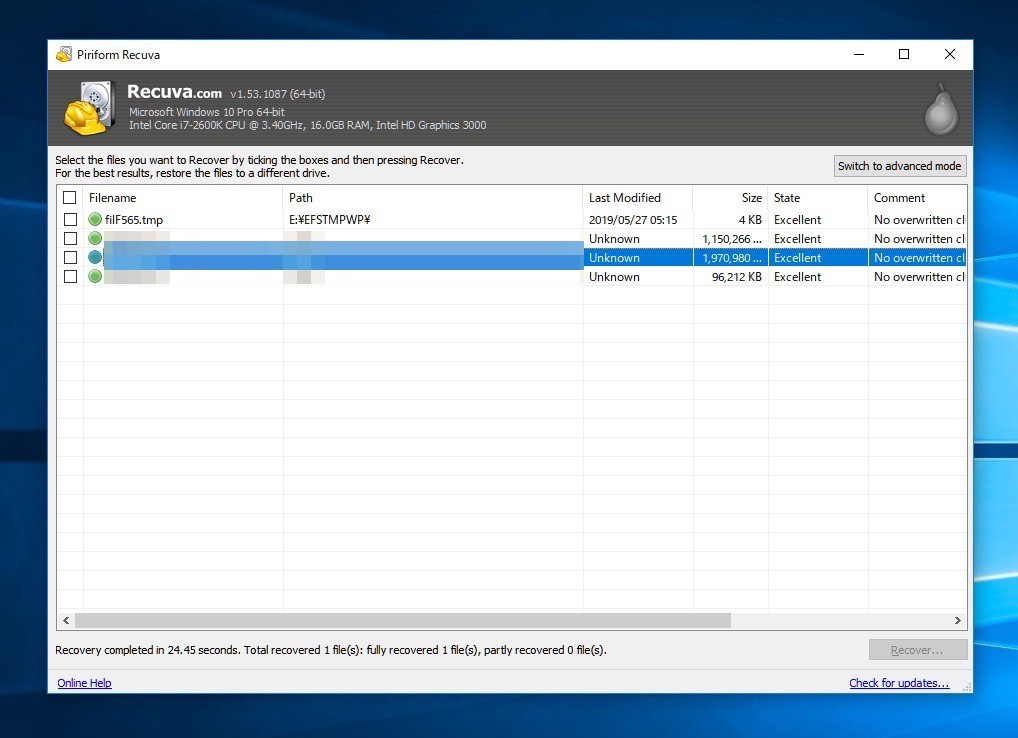Click the Recuva title bar app icon
Screen dimensions: 1018x738
(x=64, y=55)
